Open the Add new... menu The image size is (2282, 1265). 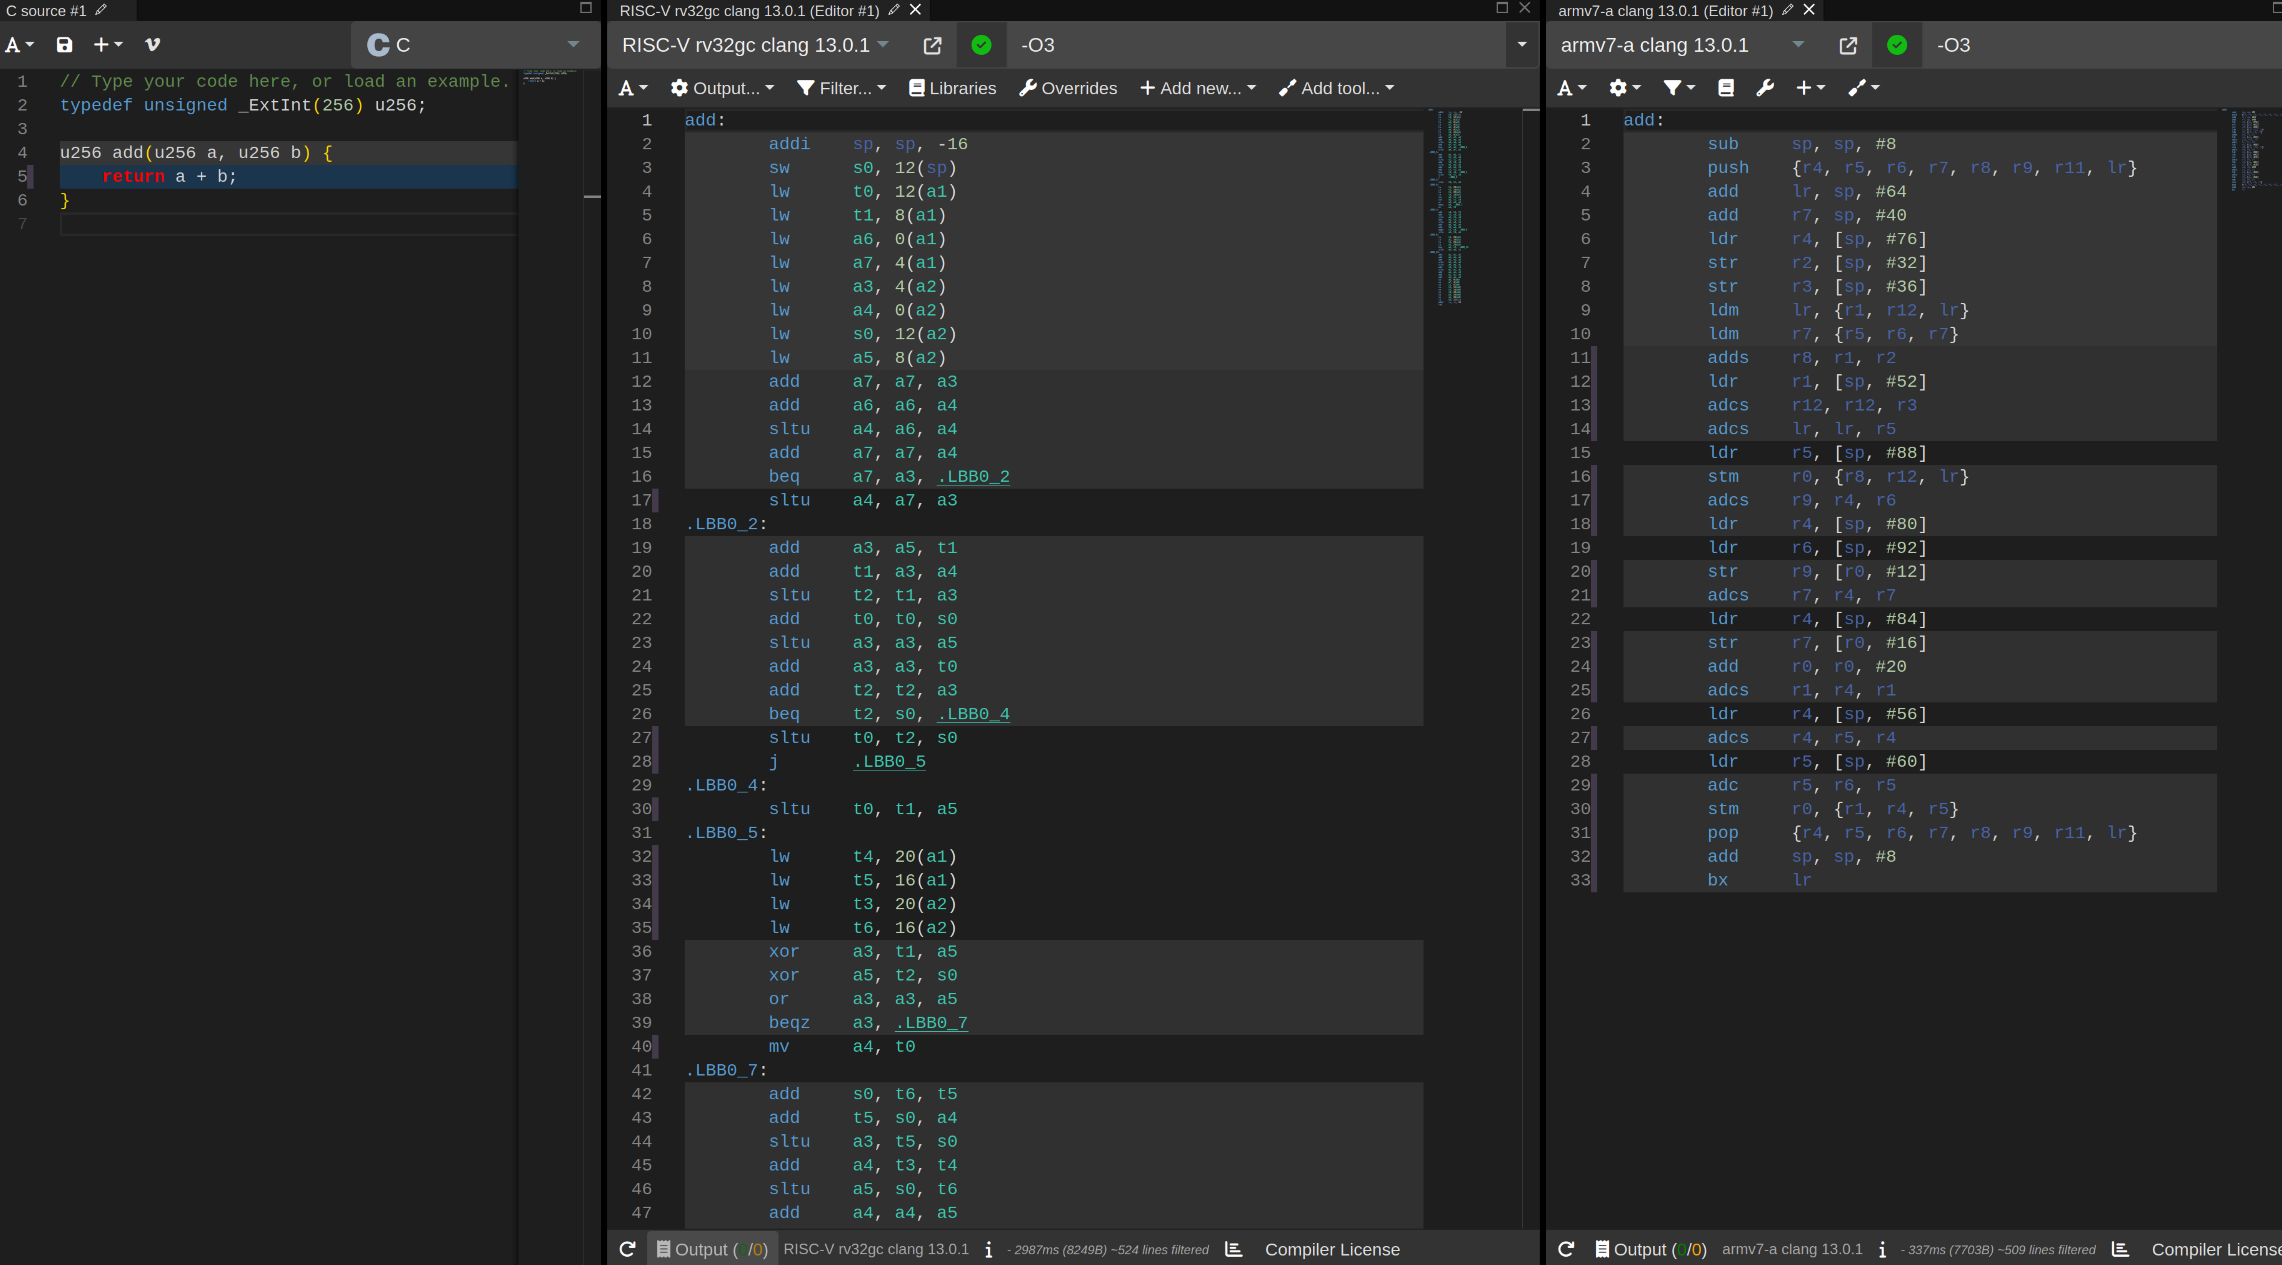pyautogui.click(x=1198, y=88)
